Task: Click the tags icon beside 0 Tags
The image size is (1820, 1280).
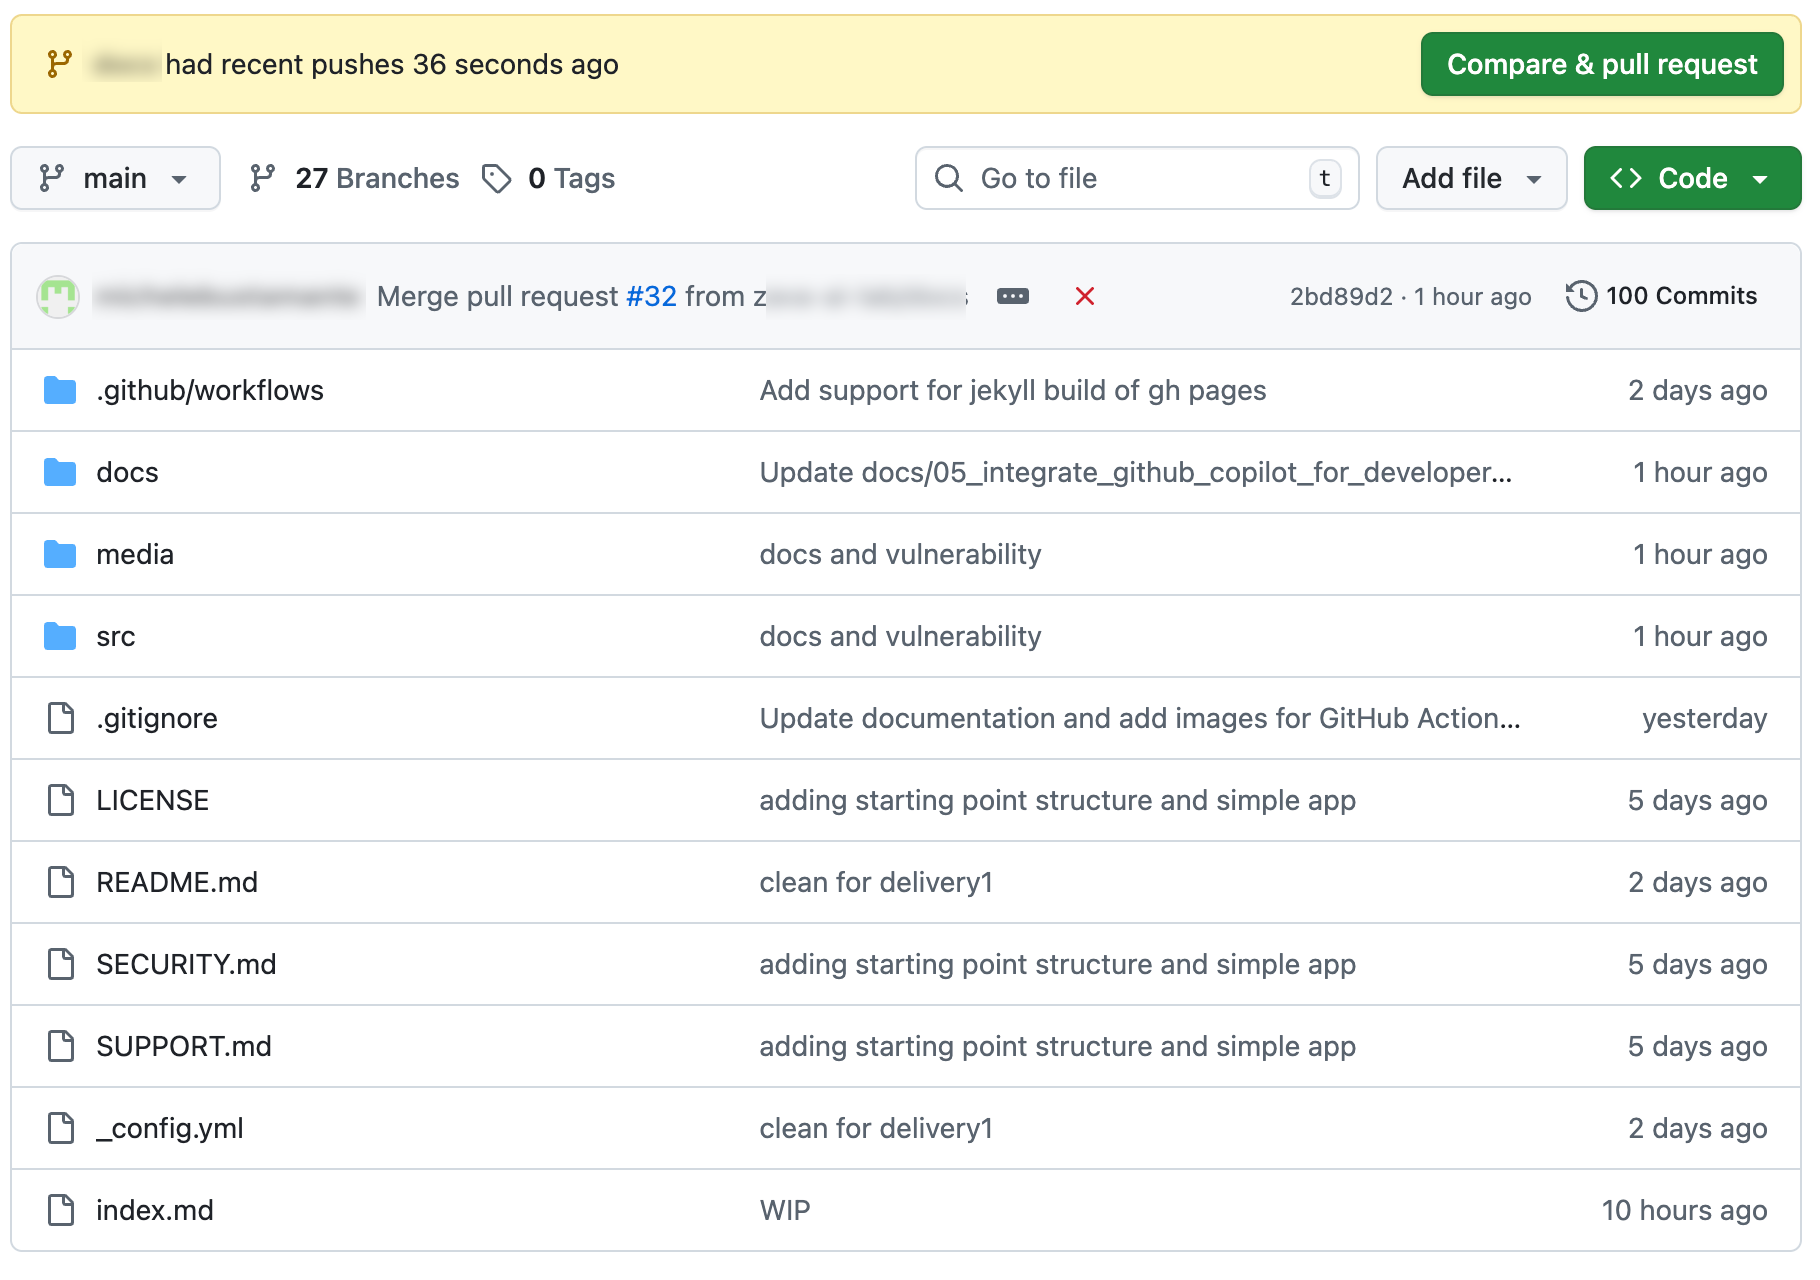Action: click(497, 178)
